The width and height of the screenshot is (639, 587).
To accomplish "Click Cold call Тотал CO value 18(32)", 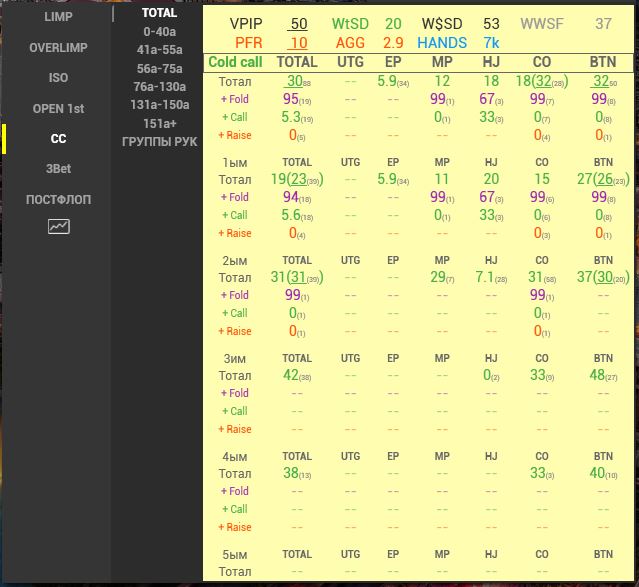I will point(542,82).
